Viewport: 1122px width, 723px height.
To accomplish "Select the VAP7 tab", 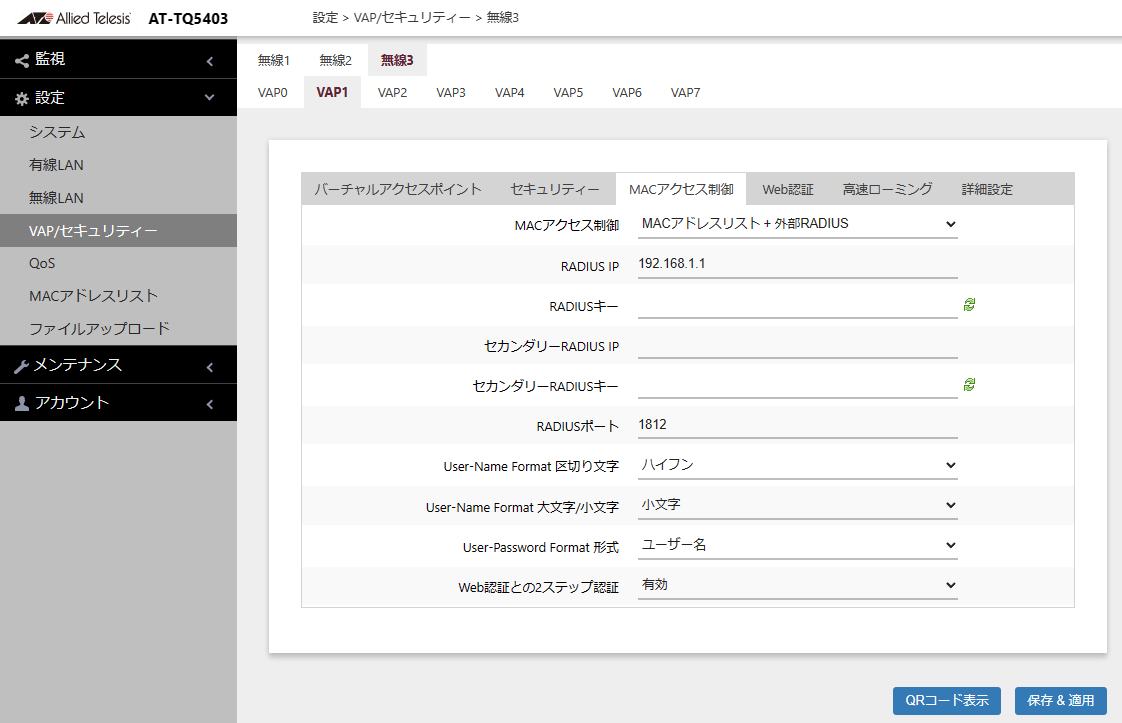I will pos(686,92).
